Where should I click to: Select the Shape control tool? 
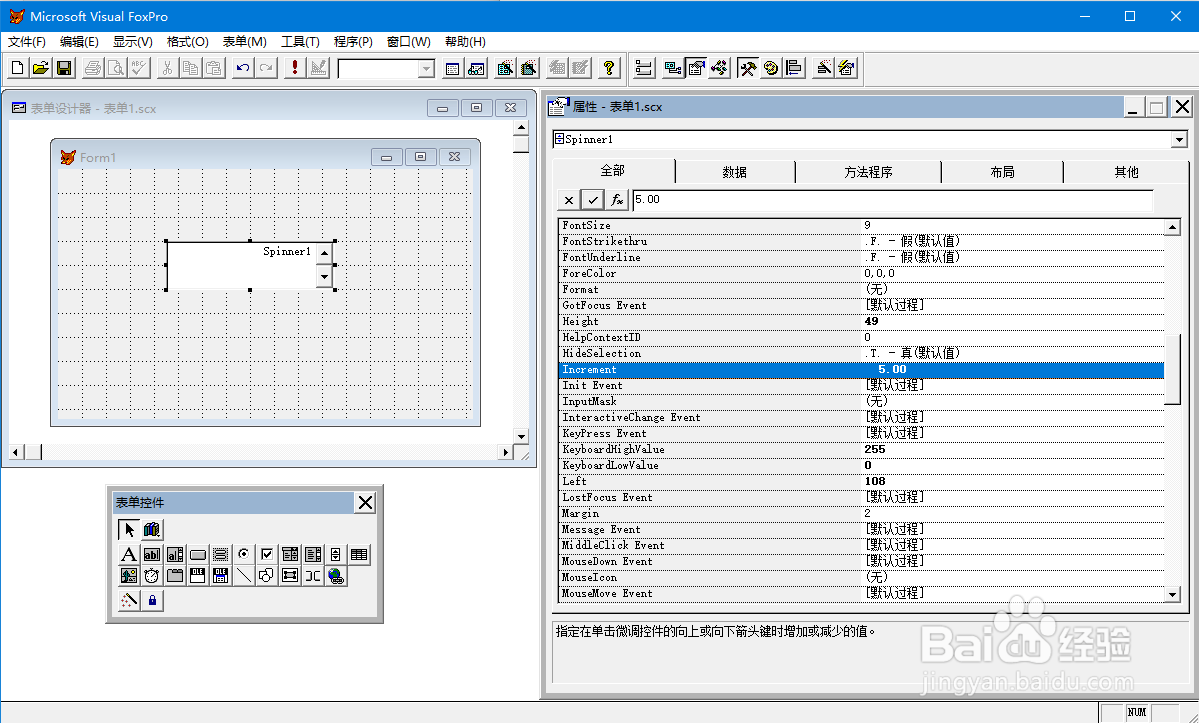click(x=267, y=575)
